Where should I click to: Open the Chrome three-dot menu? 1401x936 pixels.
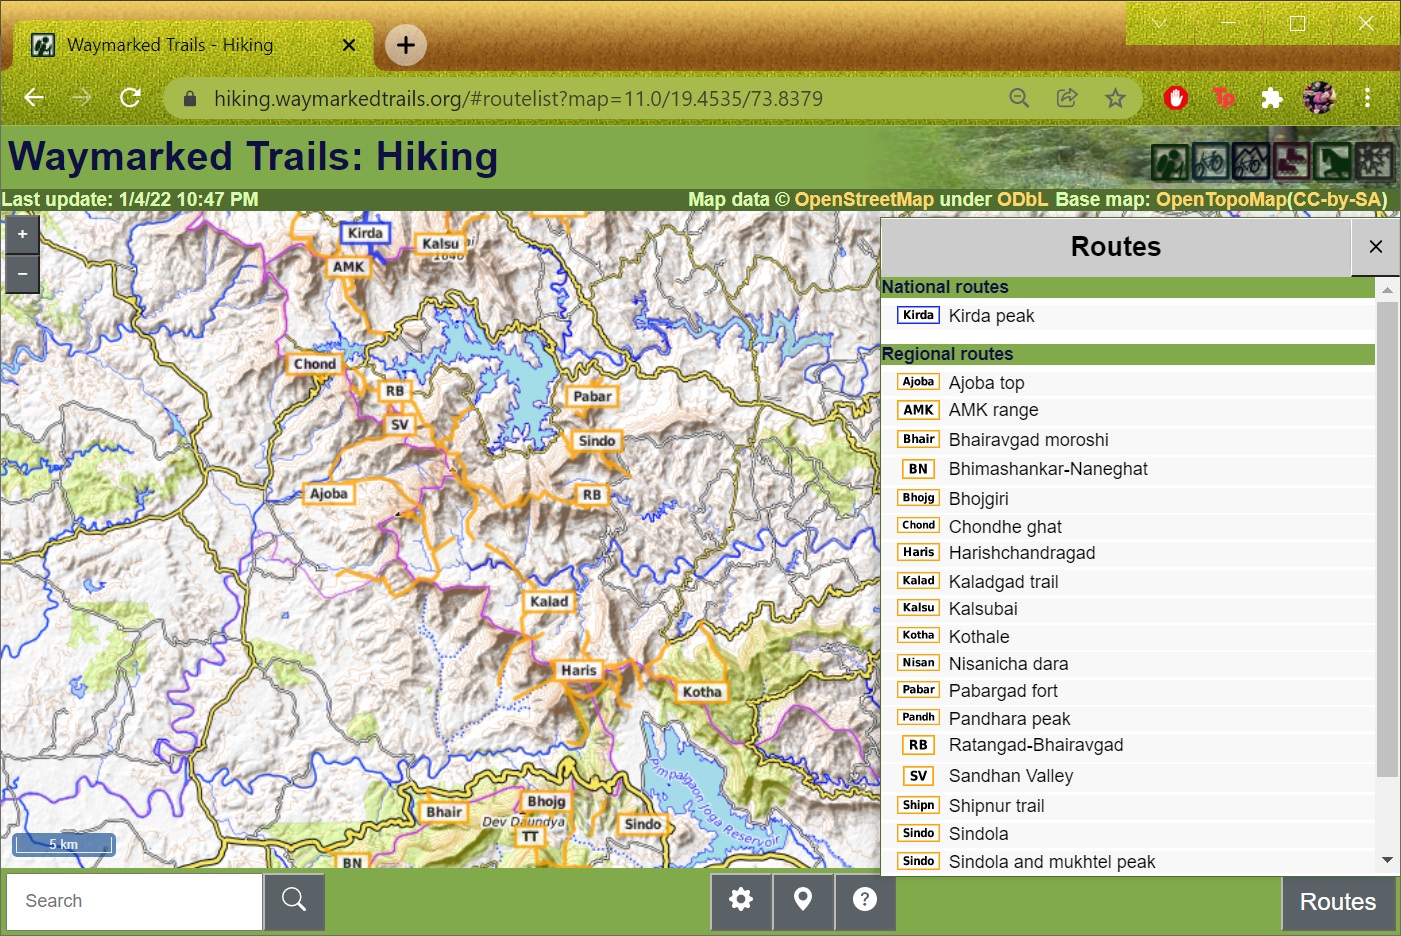1367,98
